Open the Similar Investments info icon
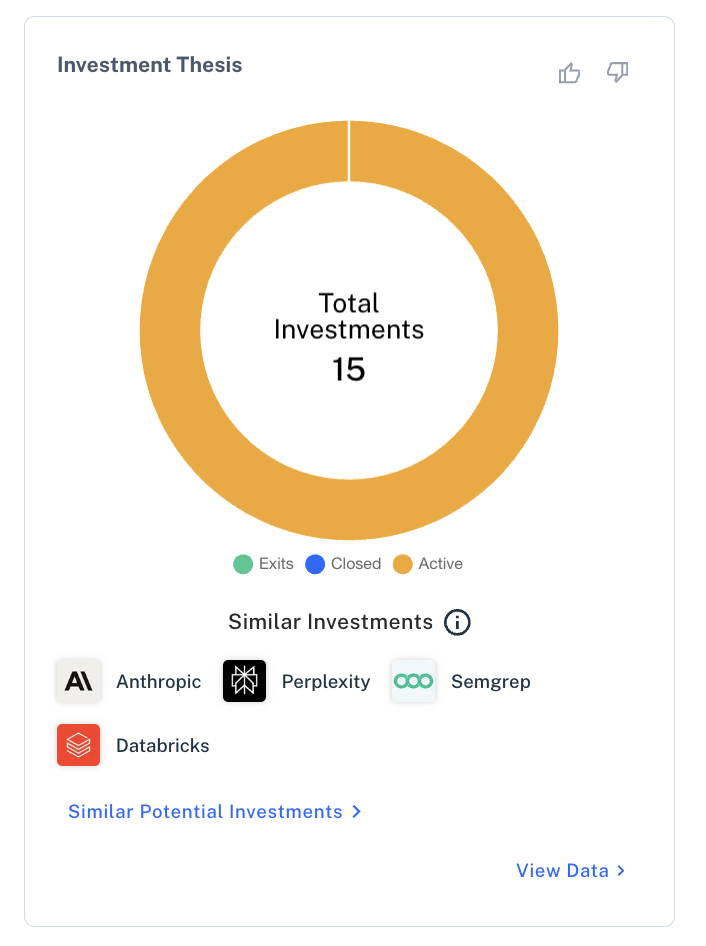 point(457,622)
